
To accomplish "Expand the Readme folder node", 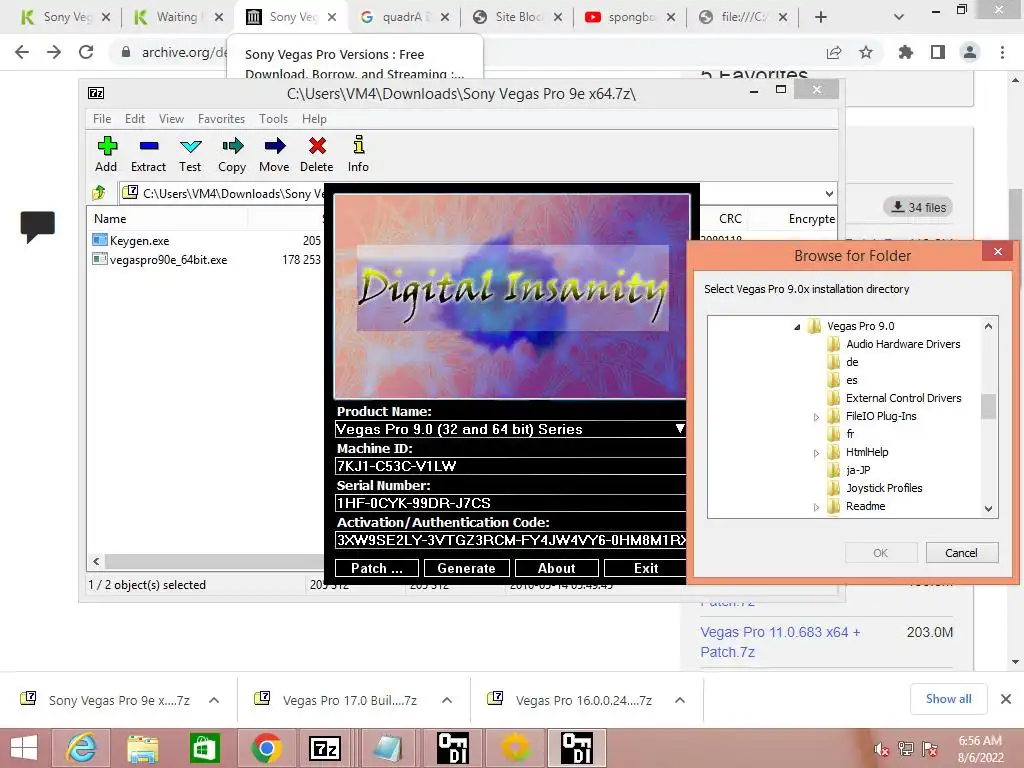I will [x=816, y=507].
